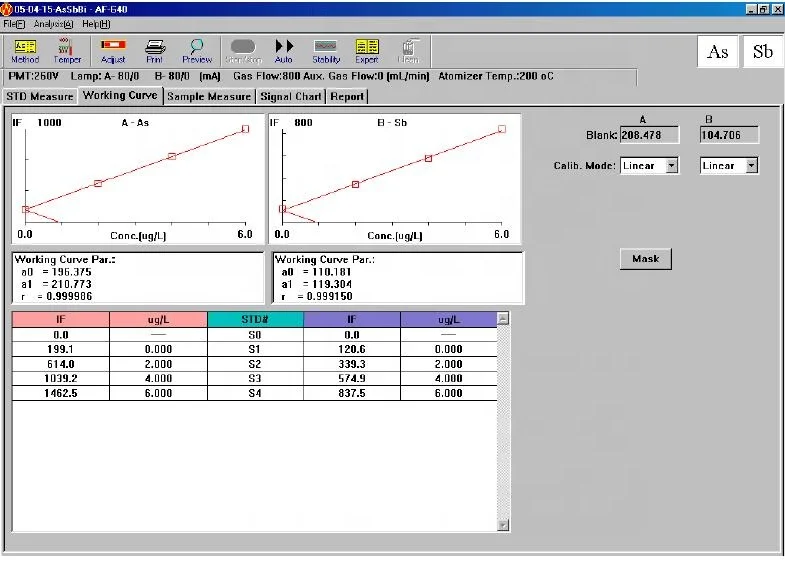Select the Working Curve tab
The width and height of the screenshot is (785, 561).
pyautogui.click(x=120, y=95)
